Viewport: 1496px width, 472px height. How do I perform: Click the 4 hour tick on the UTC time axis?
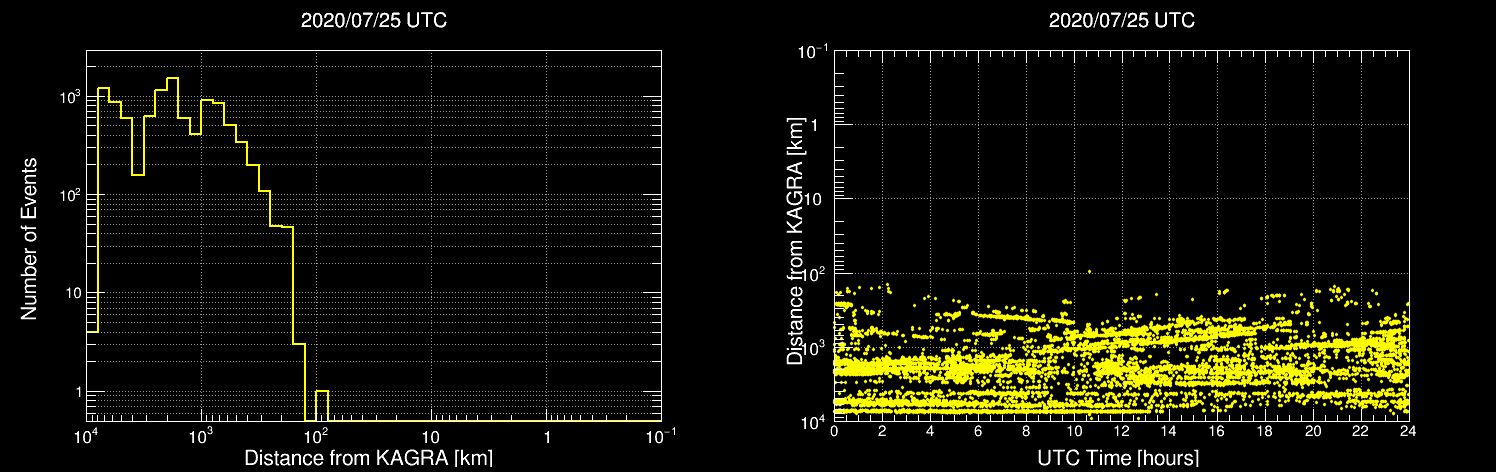click(930, 431)
